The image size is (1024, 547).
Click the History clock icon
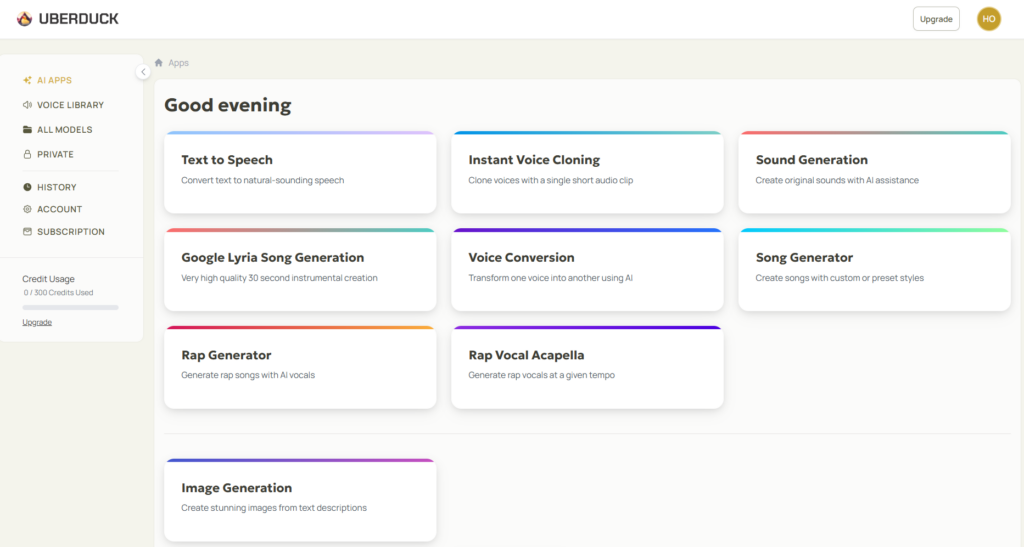(x=27, y=187)
